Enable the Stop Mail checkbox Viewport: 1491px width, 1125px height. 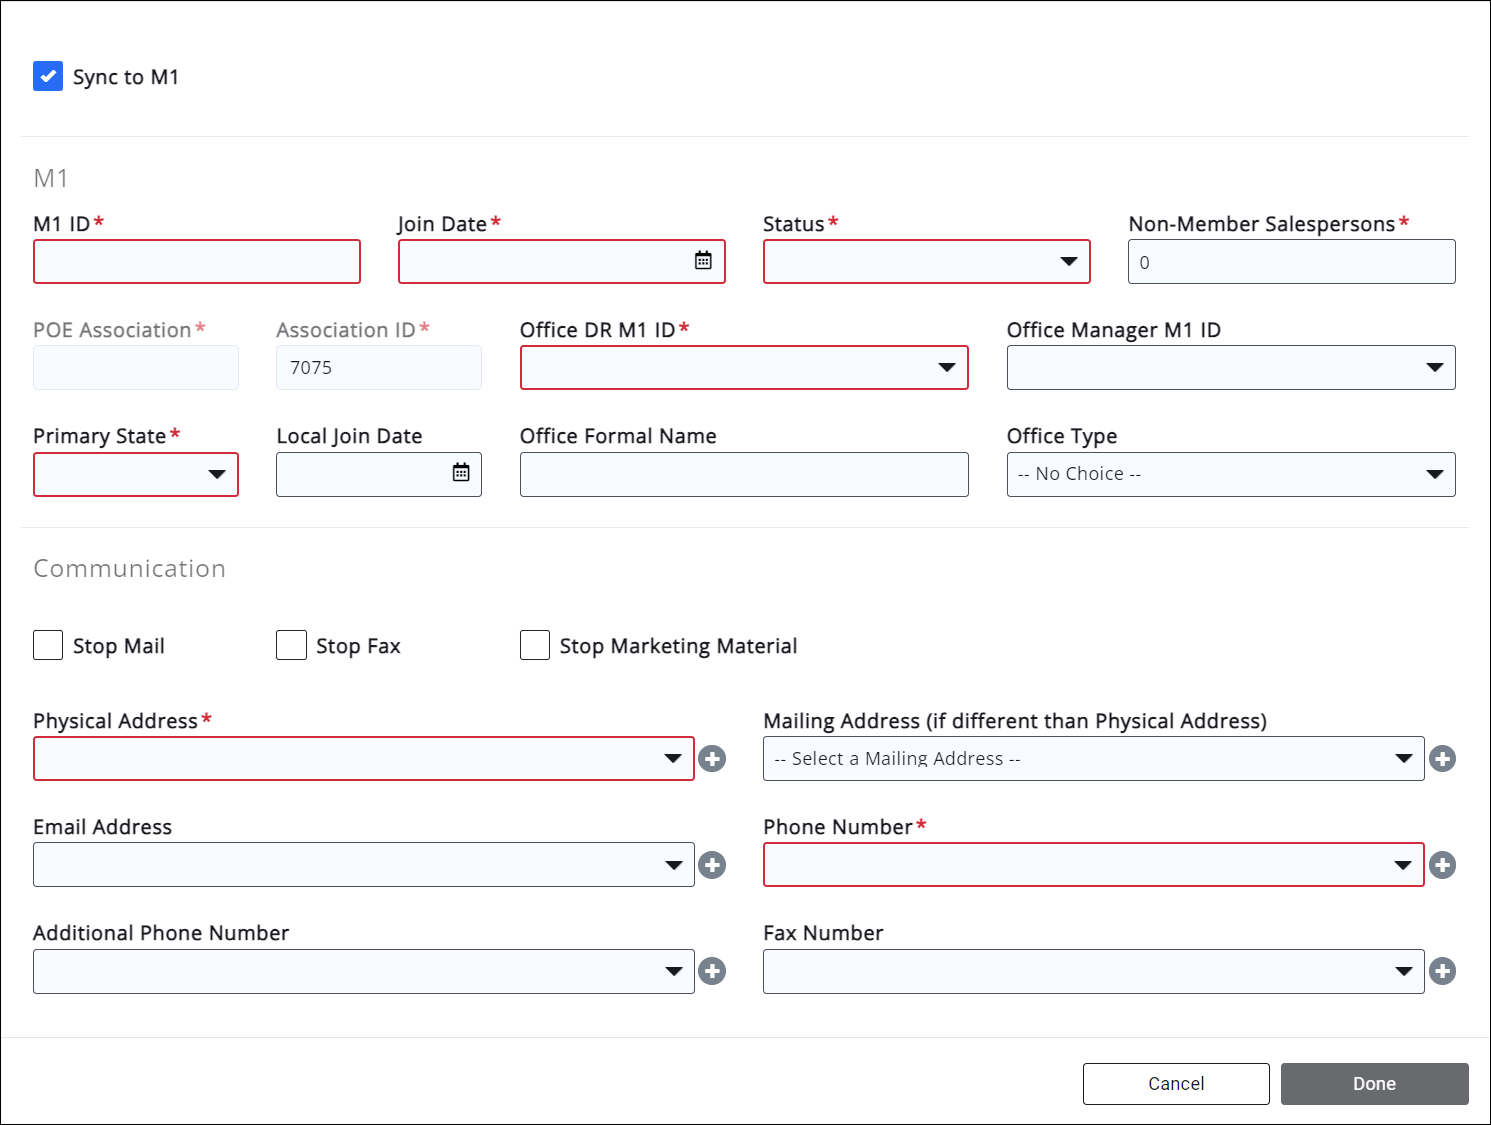(48, 646)
